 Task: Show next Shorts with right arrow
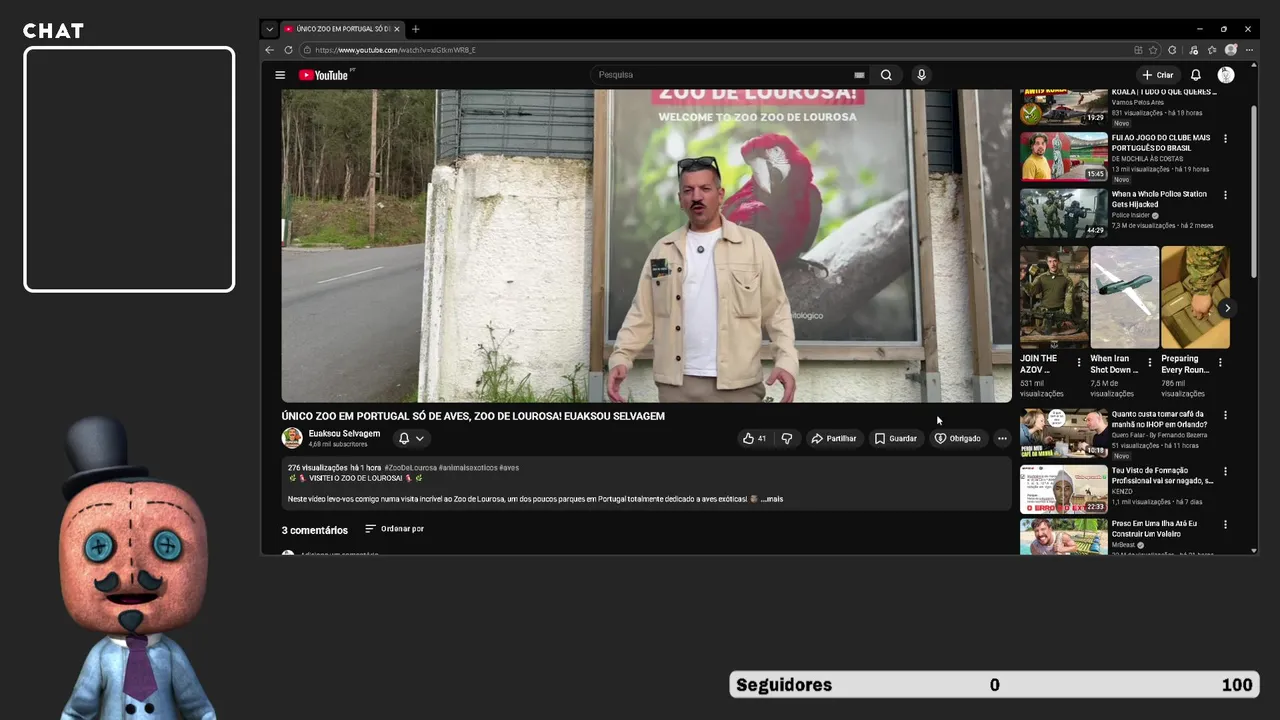(x=1227, y=308)
